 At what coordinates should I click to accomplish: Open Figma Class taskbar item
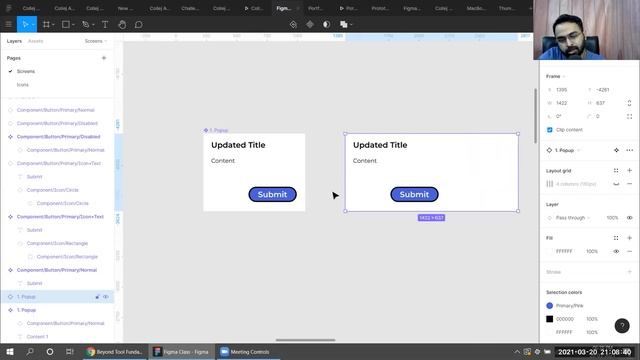click(x=181, y=352)
